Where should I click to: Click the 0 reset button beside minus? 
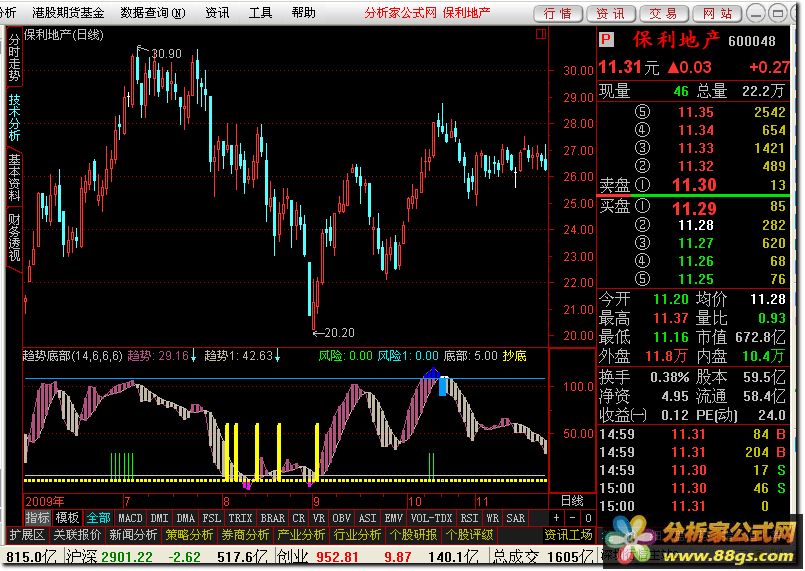pos(588,518)
